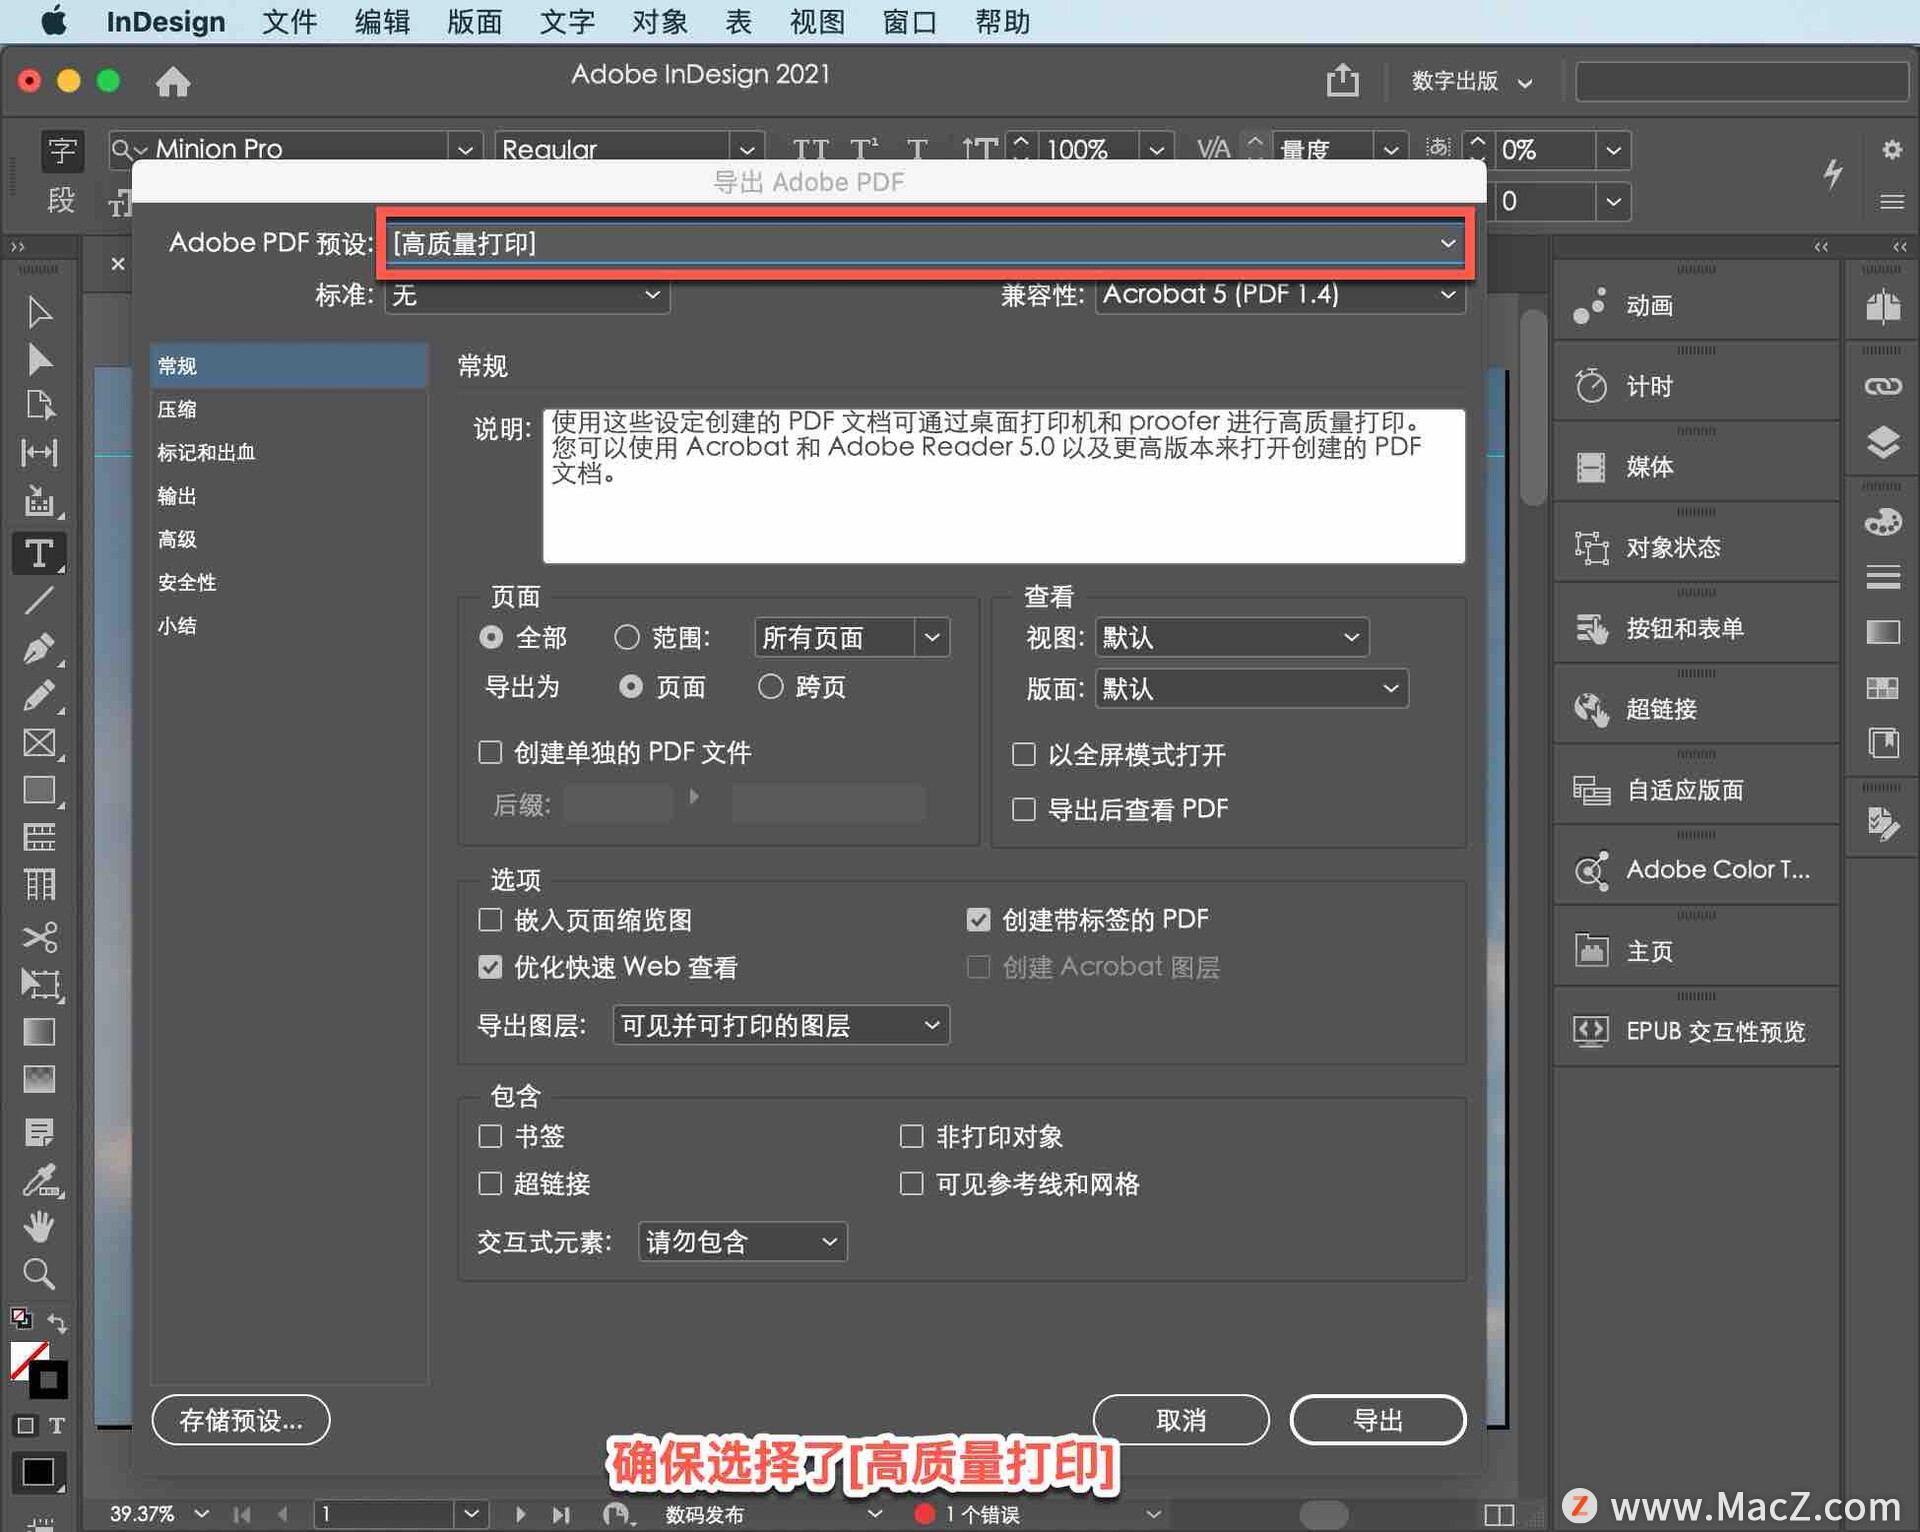Select the Line tool
This screenshot has height=1532, width=1920.
[39, 600]
